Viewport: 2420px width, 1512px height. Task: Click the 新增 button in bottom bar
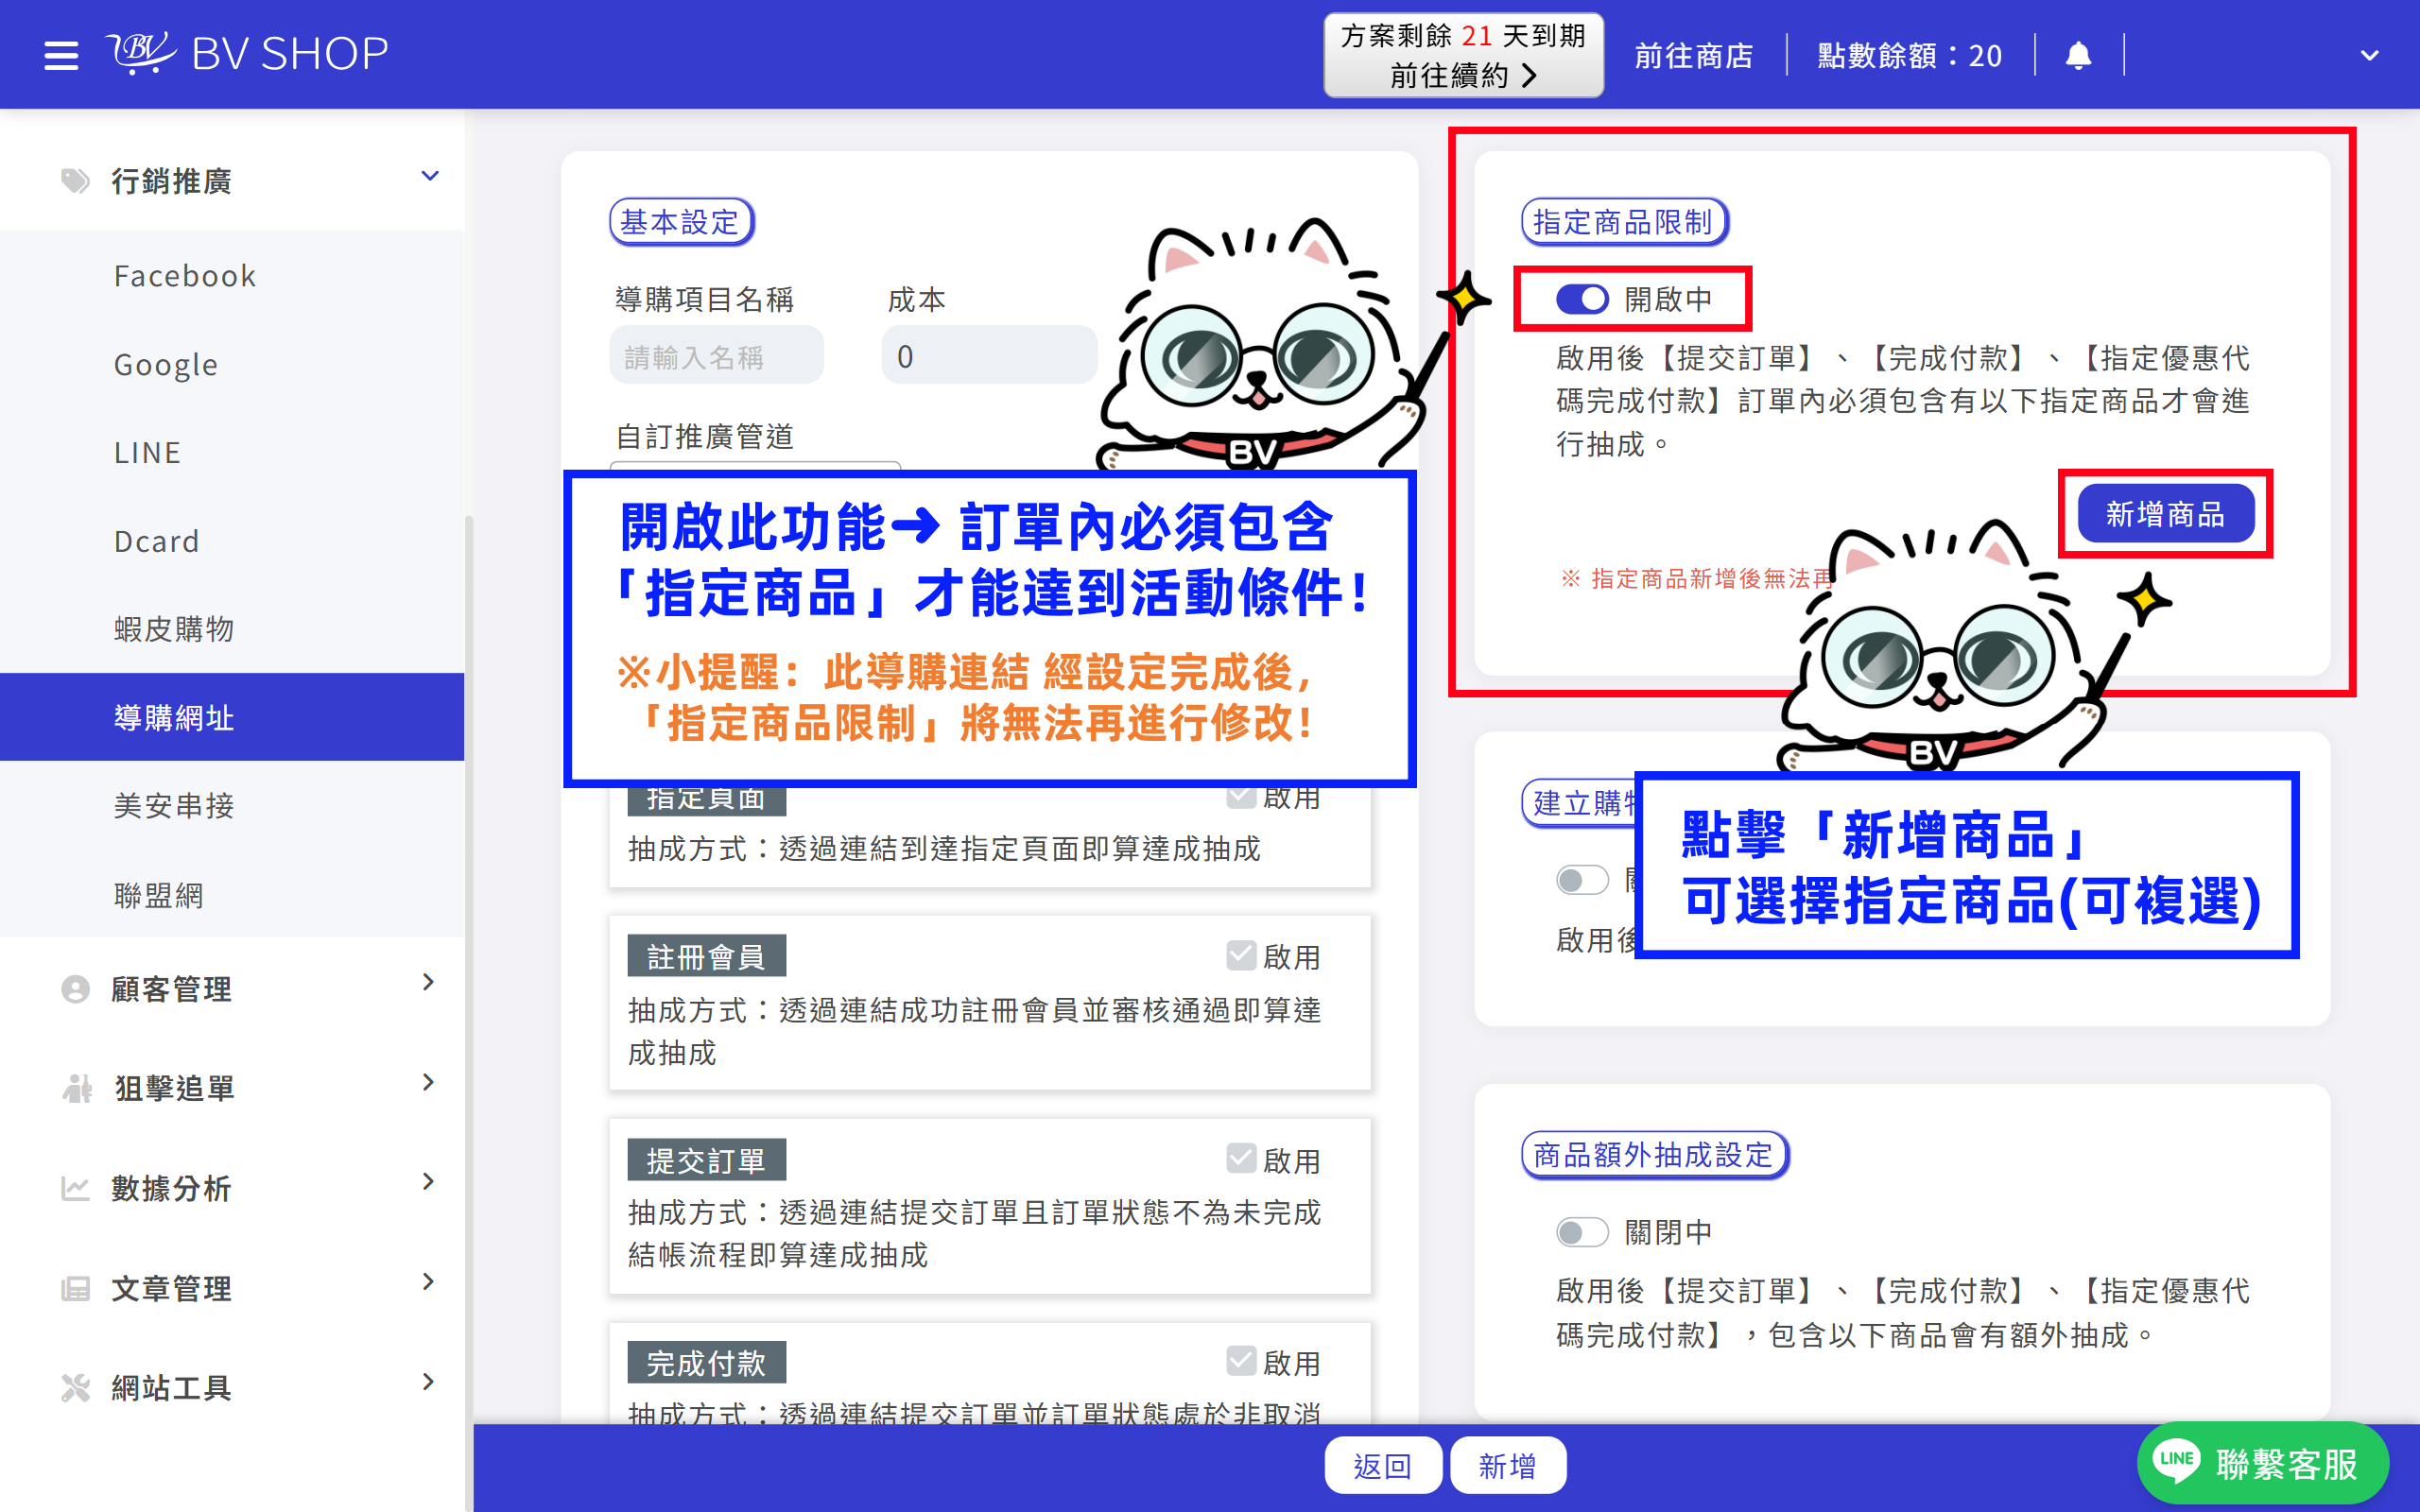[x=1507, y=1466]
